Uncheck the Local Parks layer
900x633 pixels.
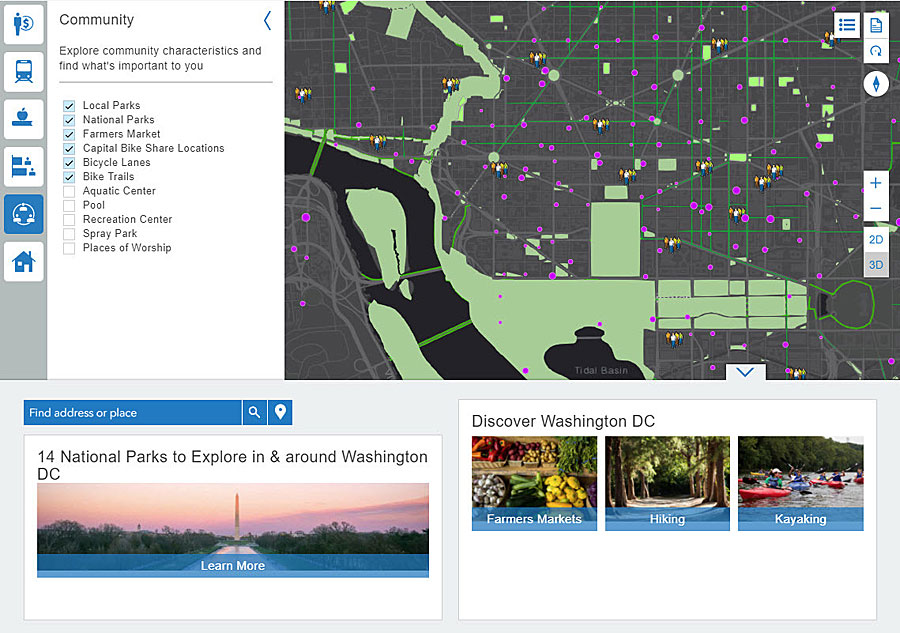coord(69,106)
